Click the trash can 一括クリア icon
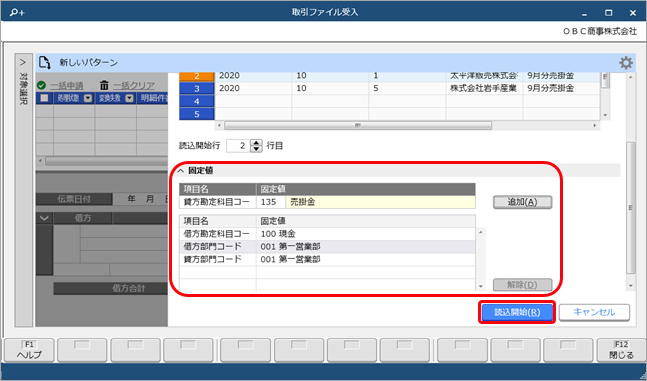 (x=104, y=85)
